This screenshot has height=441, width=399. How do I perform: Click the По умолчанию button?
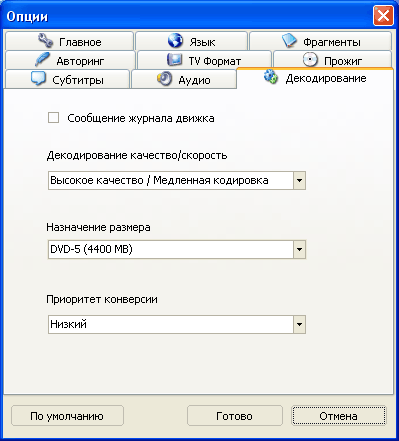coord(67,416)
